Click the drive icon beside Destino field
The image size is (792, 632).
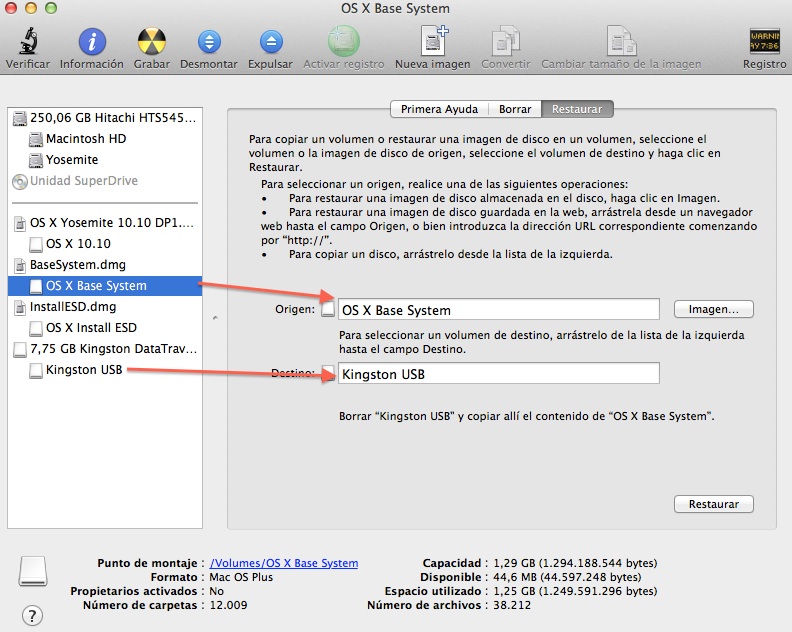[x=328, y=373]
